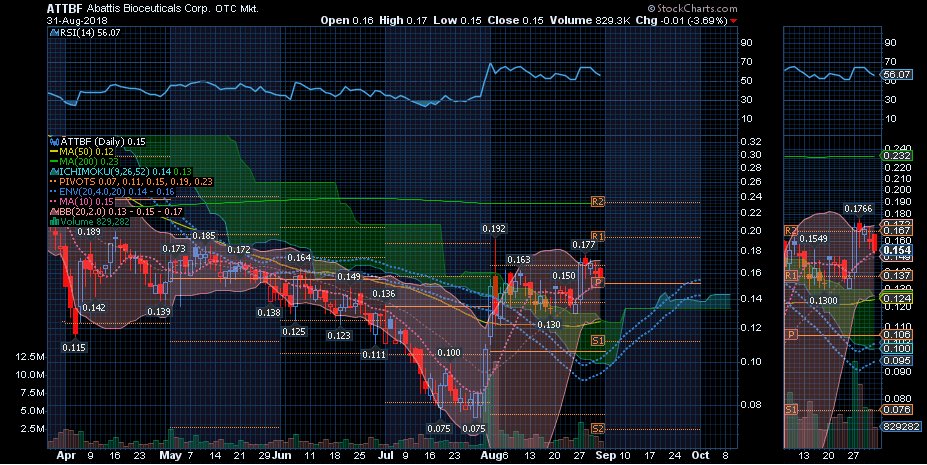Click the PIVOTS legend entry
927x465 pixels.
(135, 182)
